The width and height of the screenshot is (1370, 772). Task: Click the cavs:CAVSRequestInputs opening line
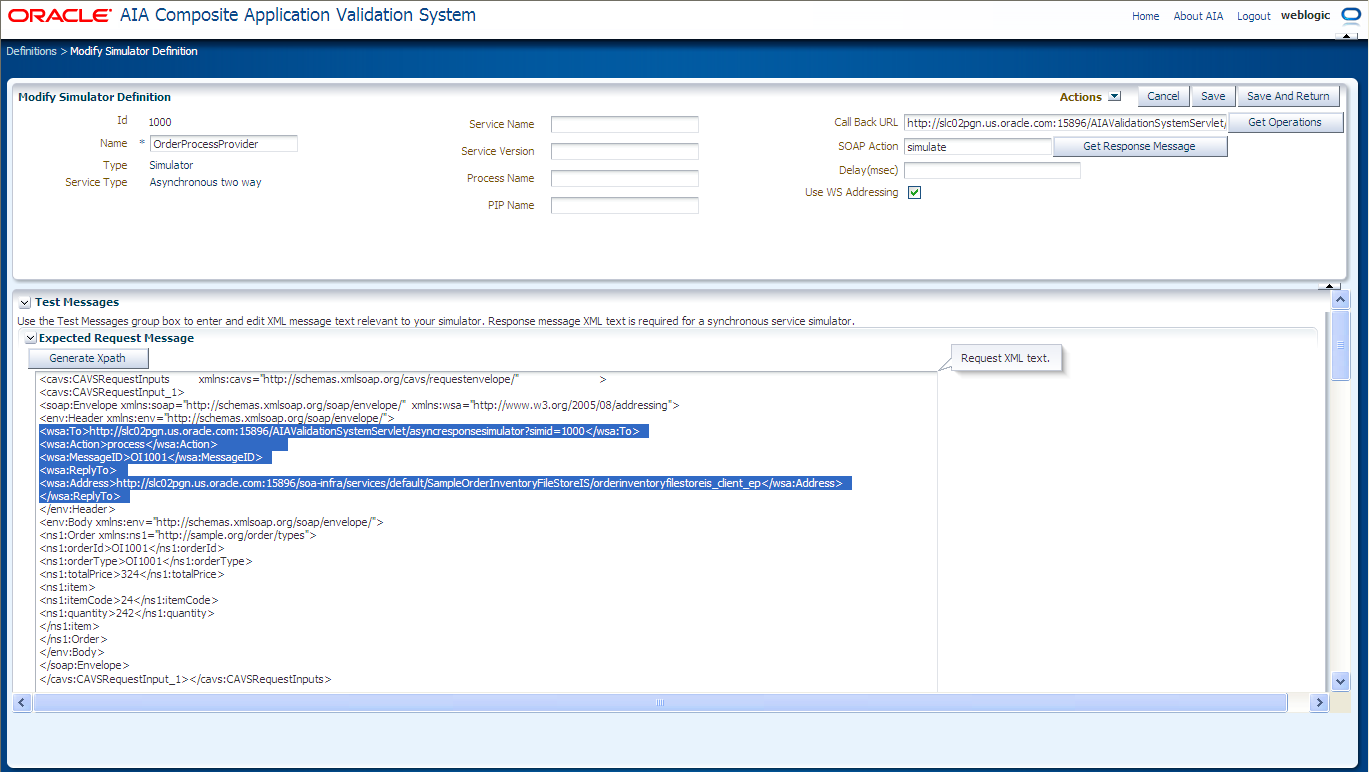coord(323,380)
